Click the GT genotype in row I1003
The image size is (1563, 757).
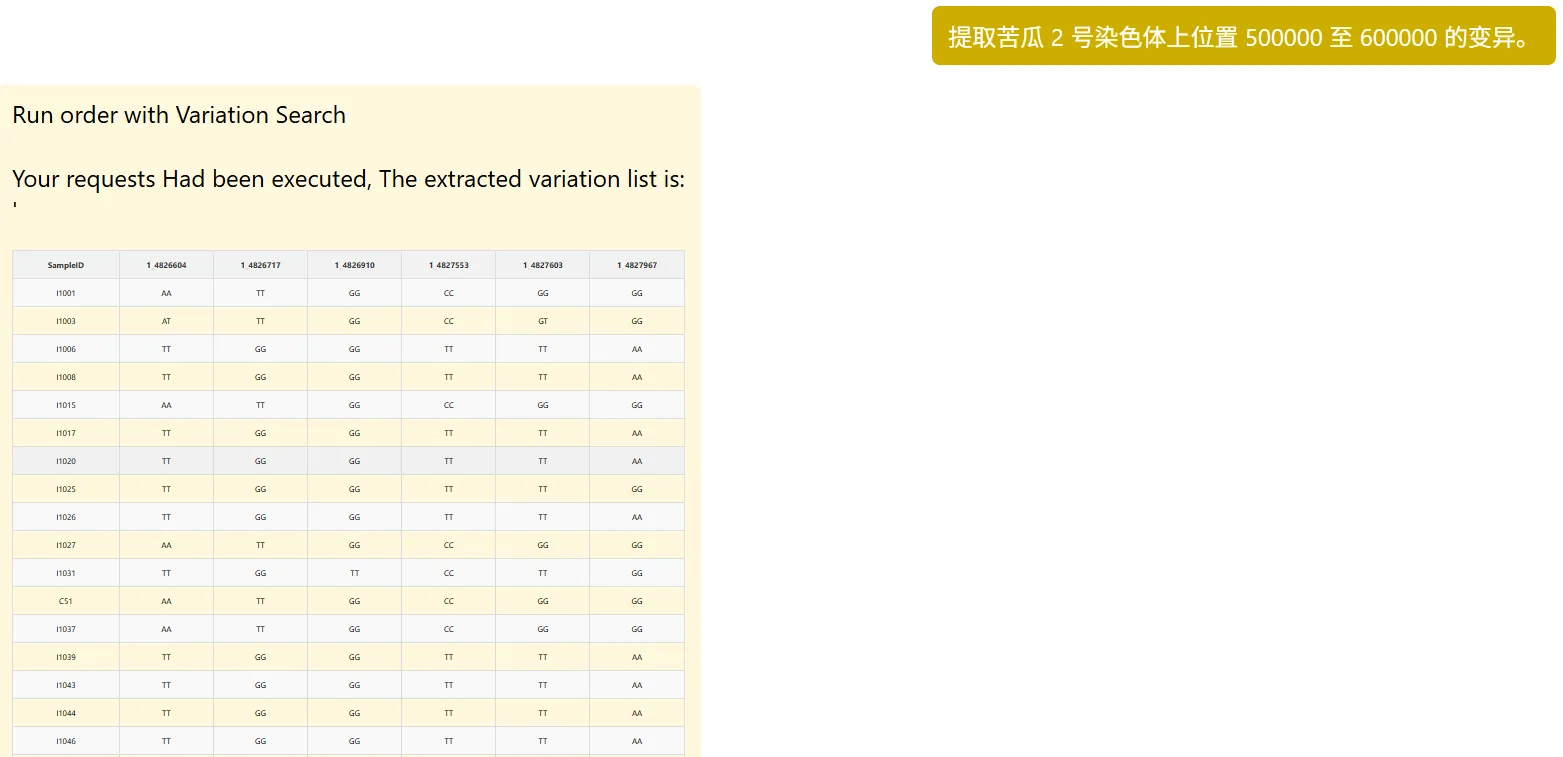point(542,321)
